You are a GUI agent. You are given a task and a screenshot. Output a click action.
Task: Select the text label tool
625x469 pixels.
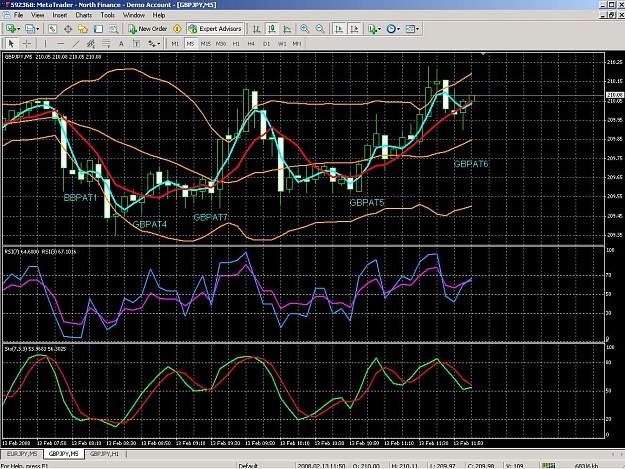(x=121, y=43)
